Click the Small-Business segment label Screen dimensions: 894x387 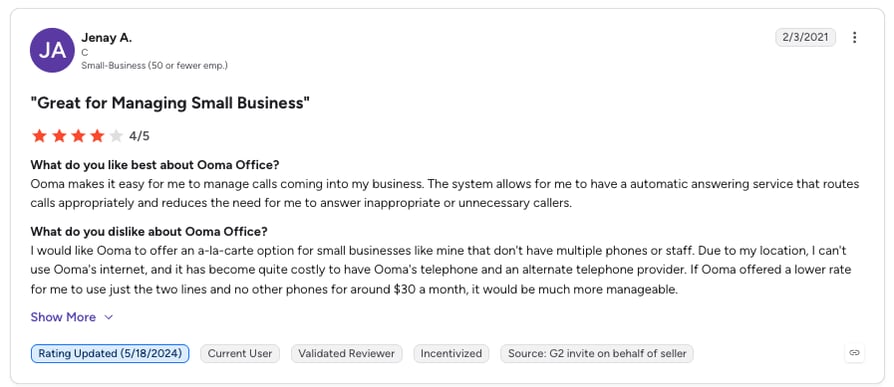[155, 66]
